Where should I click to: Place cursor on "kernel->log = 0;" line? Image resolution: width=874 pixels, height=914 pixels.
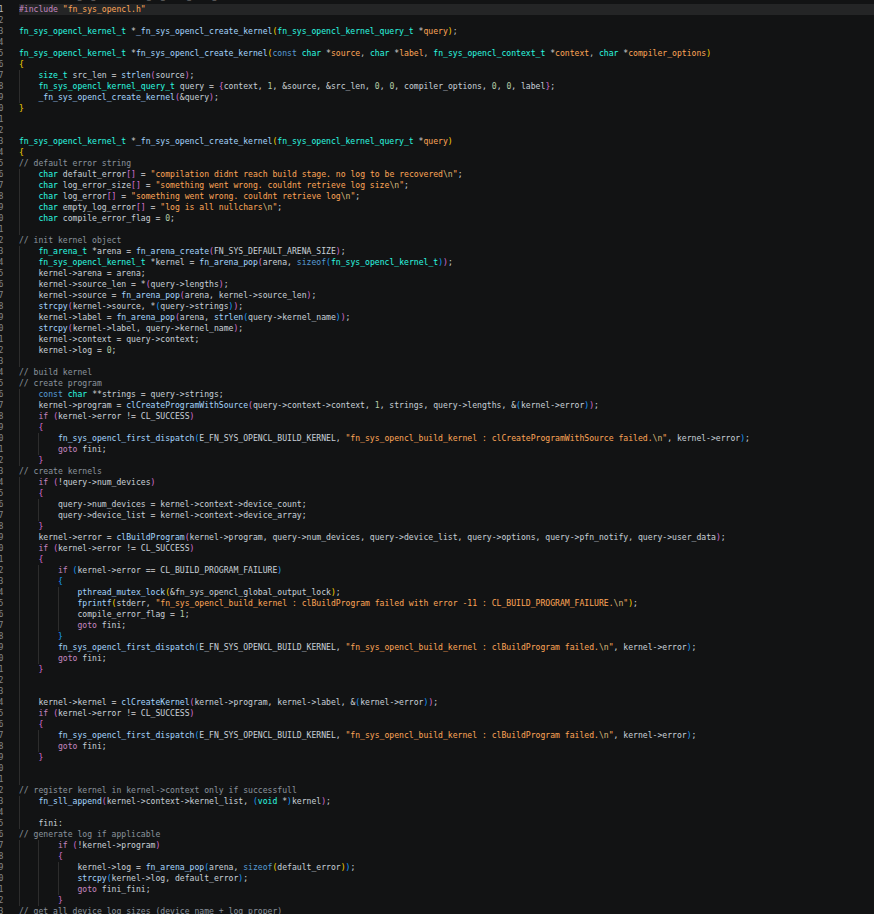pos(77,350)
